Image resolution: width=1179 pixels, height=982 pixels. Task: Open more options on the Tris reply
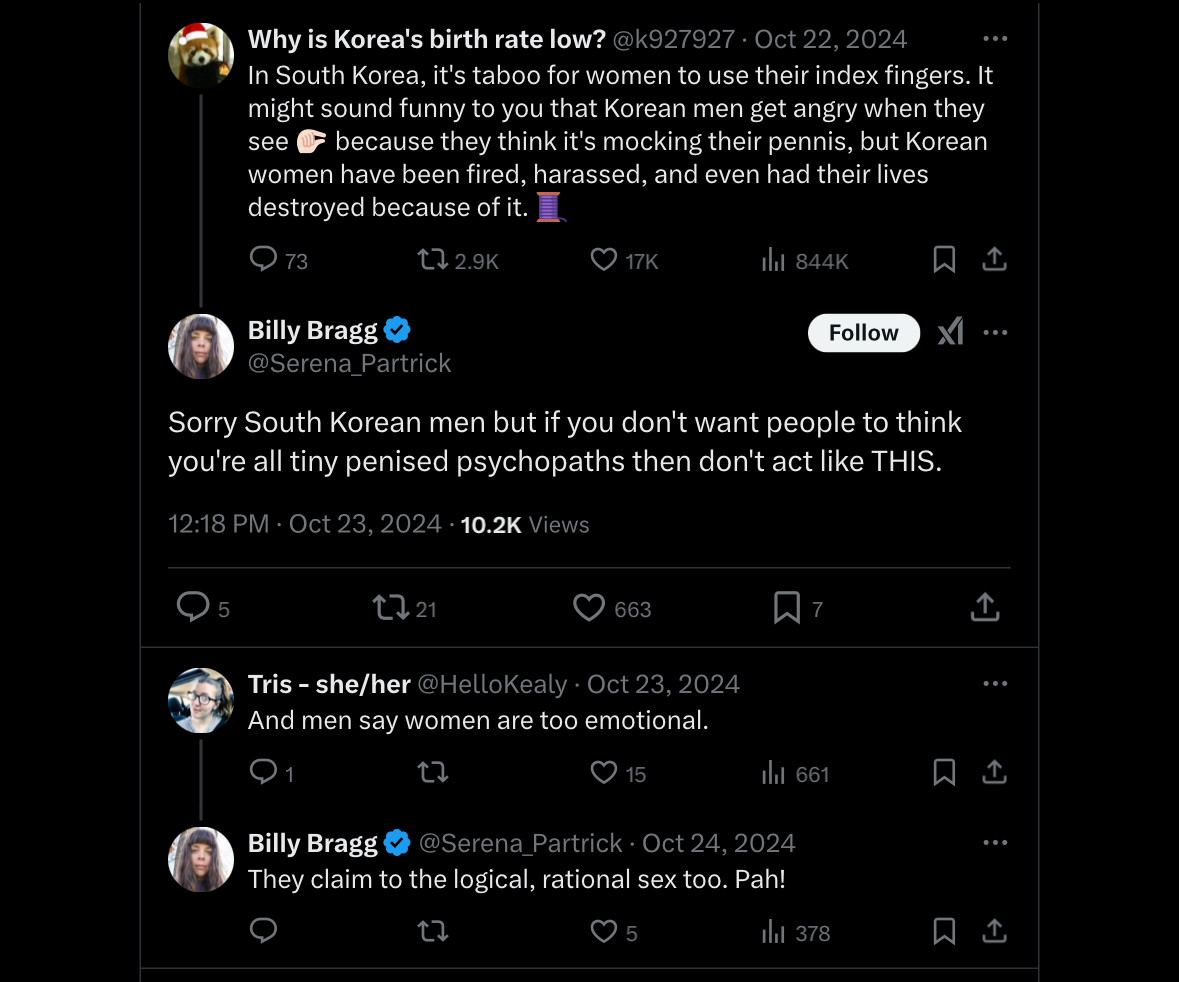[995, 683]
